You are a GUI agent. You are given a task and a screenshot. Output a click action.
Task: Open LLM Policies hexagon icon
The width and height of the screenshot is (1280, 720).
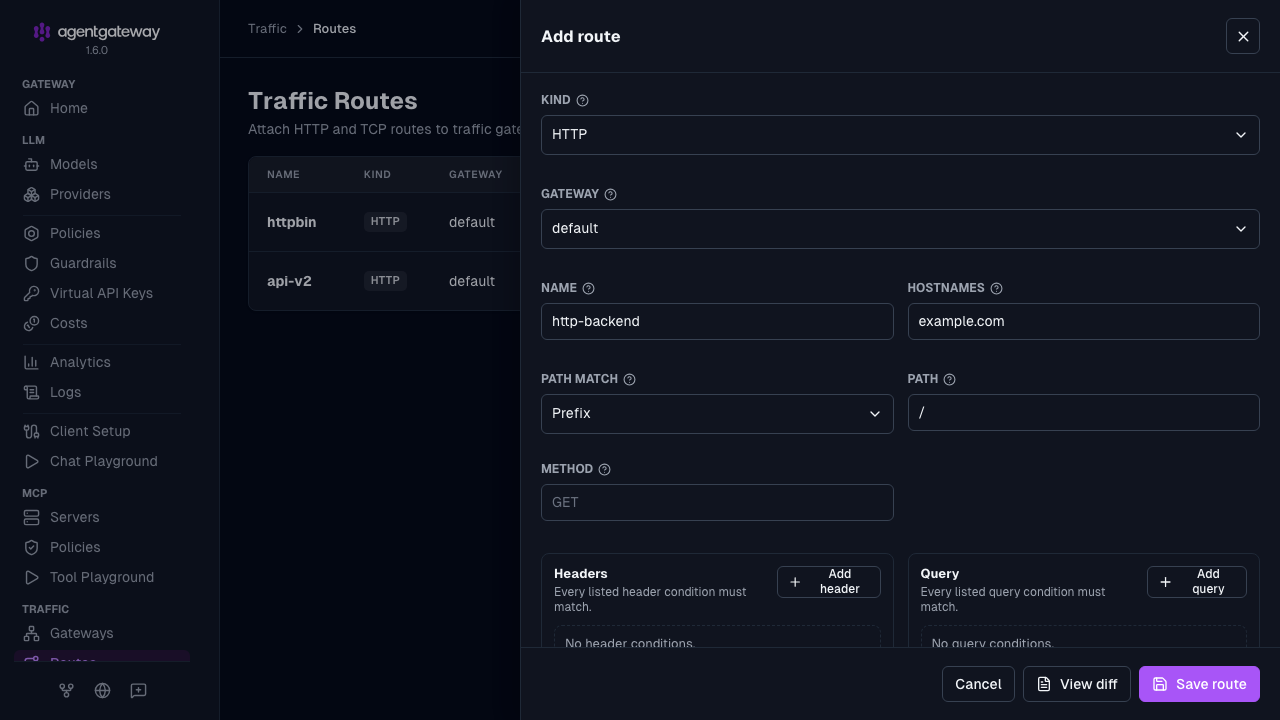point(32,233)
